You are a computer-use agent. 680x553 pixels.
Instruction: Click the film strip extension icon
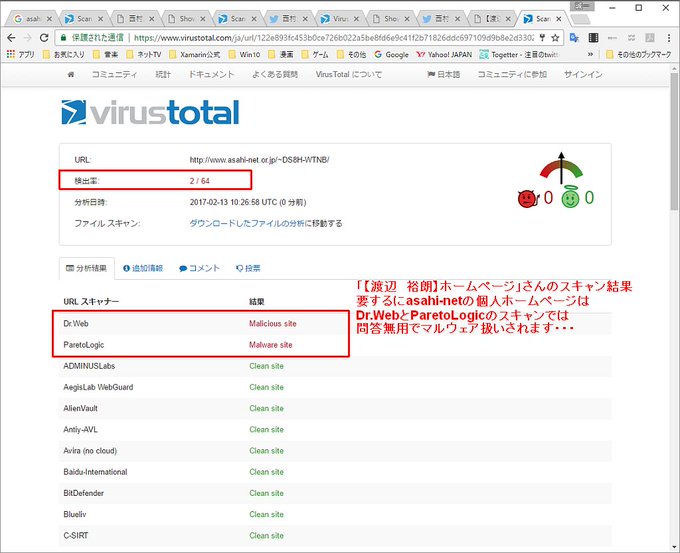tap(593, 38)
